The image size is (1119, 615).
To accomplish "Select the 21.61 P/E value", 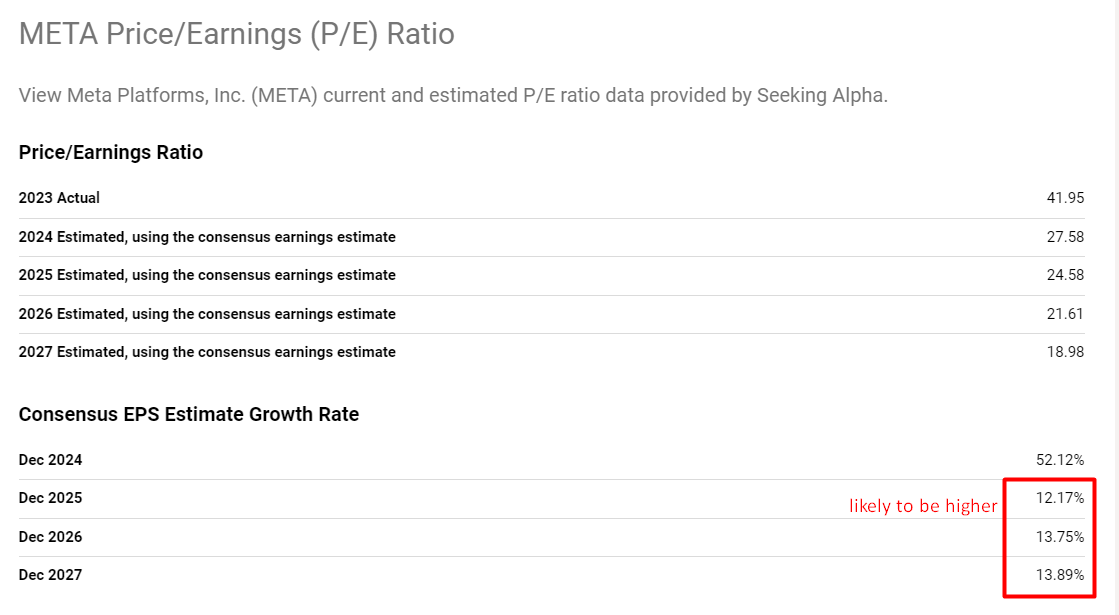I will click(1065, 314).
